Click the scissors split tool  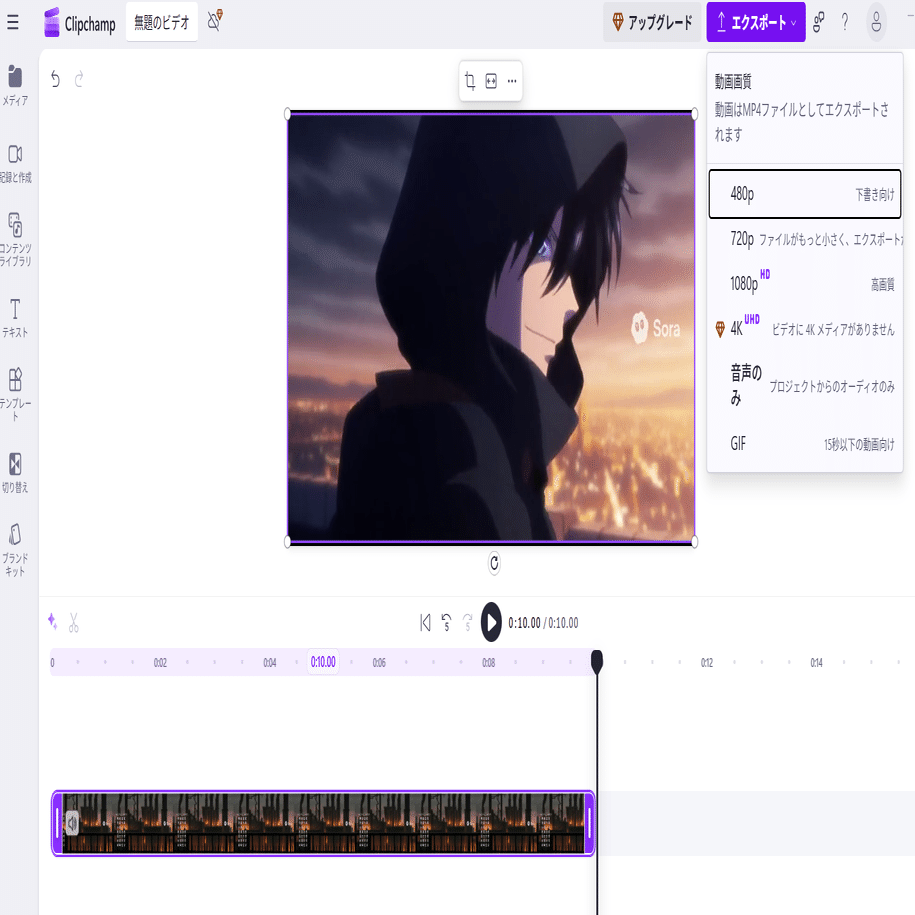pos(74,623)
